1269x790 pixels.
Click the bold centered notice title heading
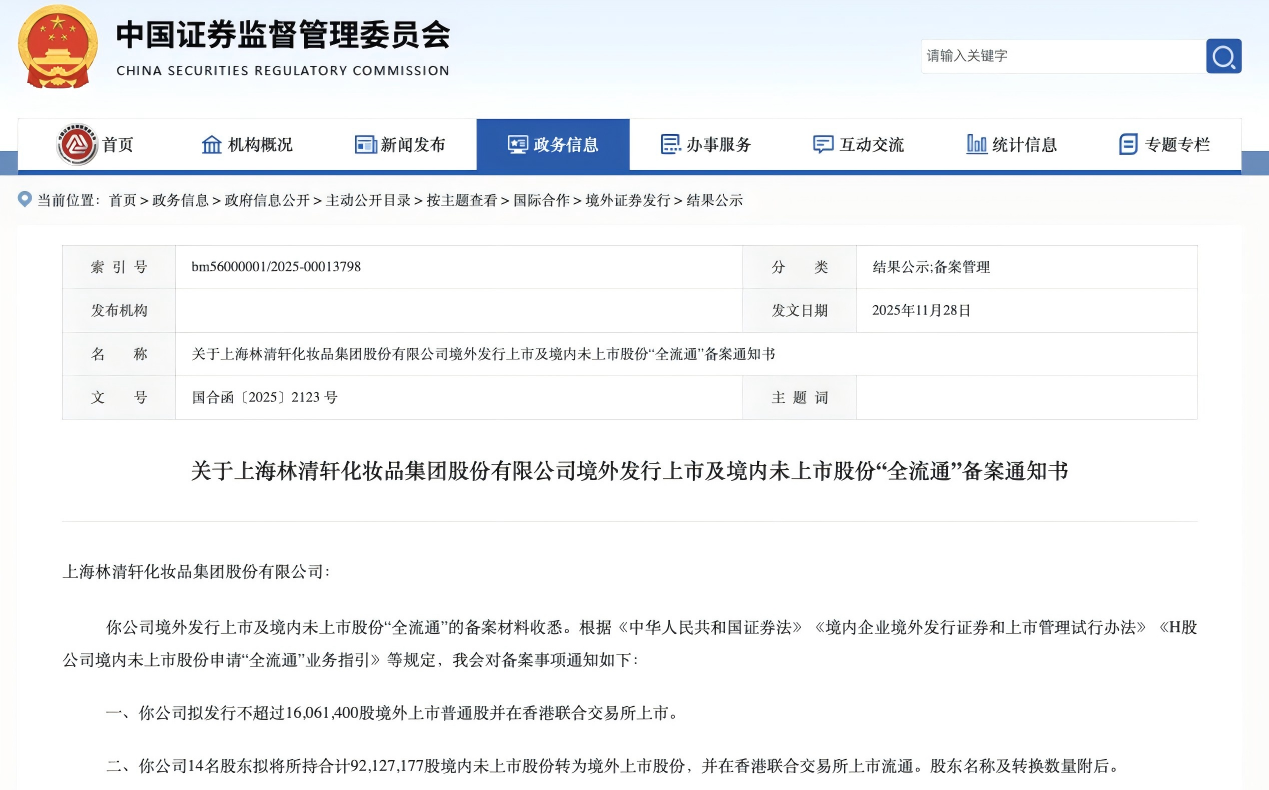(x=629, y=471)
